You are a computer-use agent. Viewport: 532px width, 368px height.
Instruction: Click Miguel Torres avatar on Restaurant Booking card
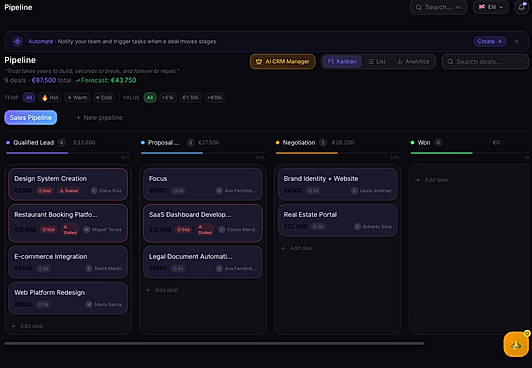(87, 230)
